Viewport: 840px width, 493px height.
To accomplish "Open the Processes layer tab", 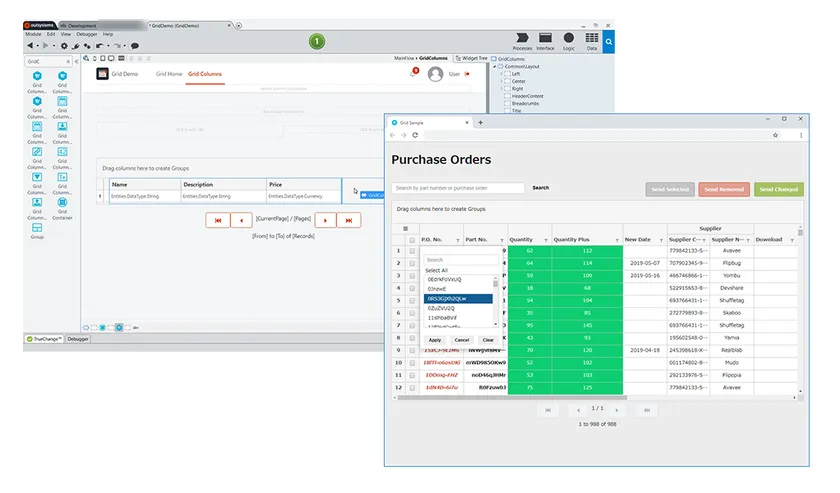I will (x=521, y=40).
